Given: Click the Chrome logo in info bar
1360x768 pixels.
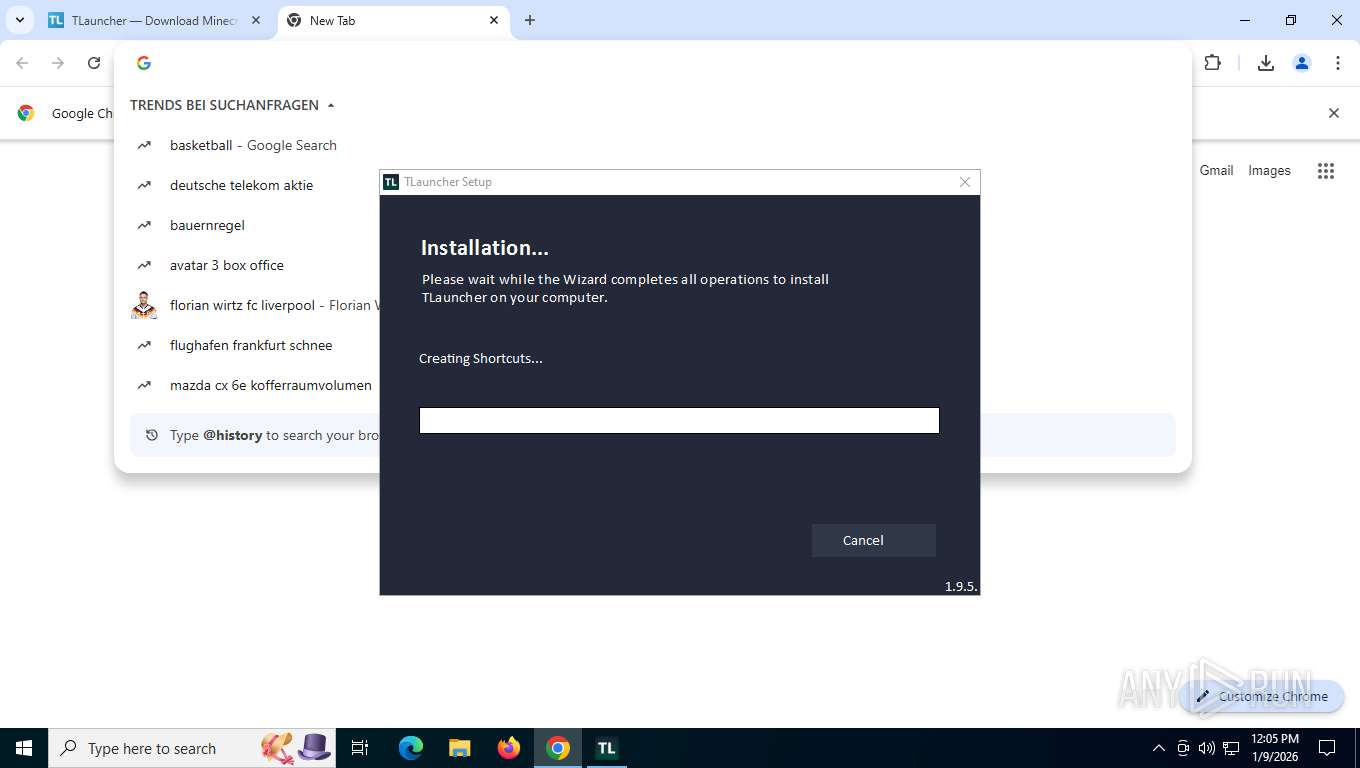Looking at the screenshot, I should 26,113.
